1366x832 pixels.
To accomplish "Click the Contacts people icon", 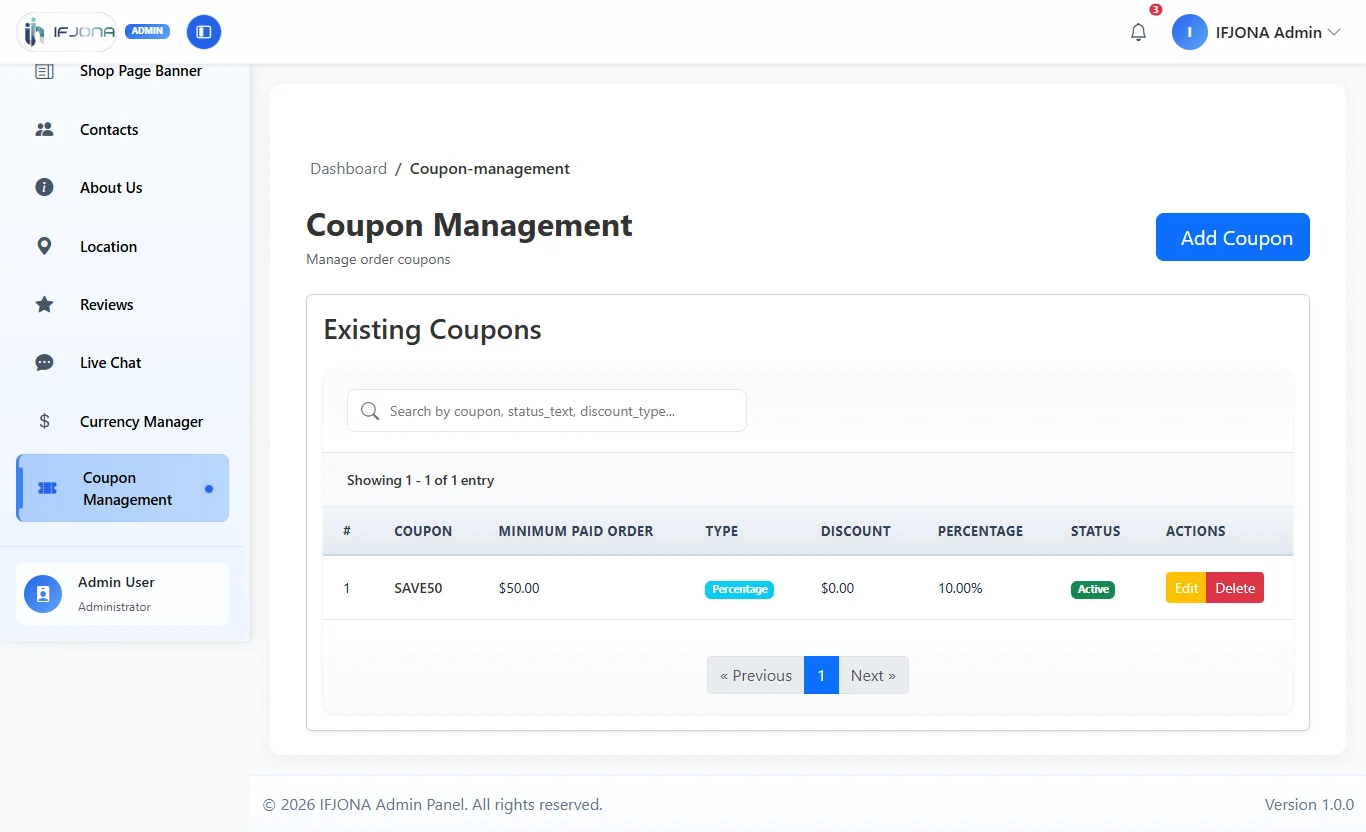I will (x=44, y=130).
